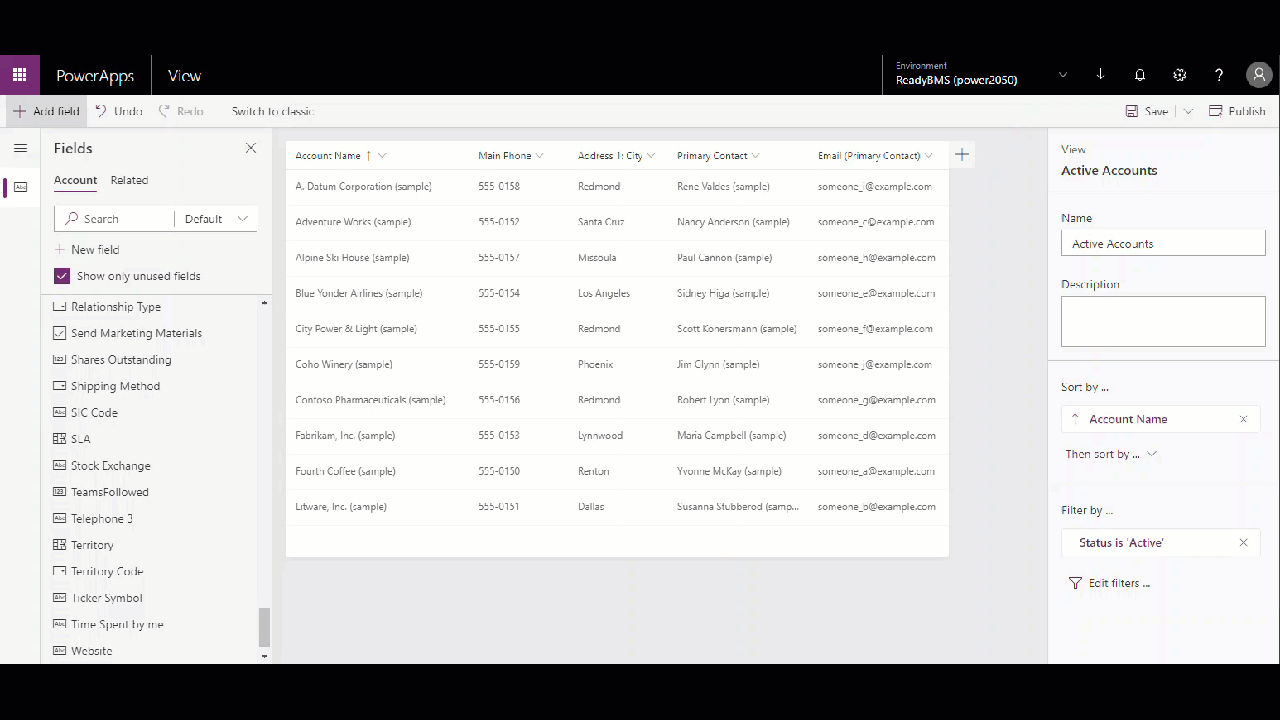Remove Account Name sort with X
The image size is (1280, 720).
1243,419
